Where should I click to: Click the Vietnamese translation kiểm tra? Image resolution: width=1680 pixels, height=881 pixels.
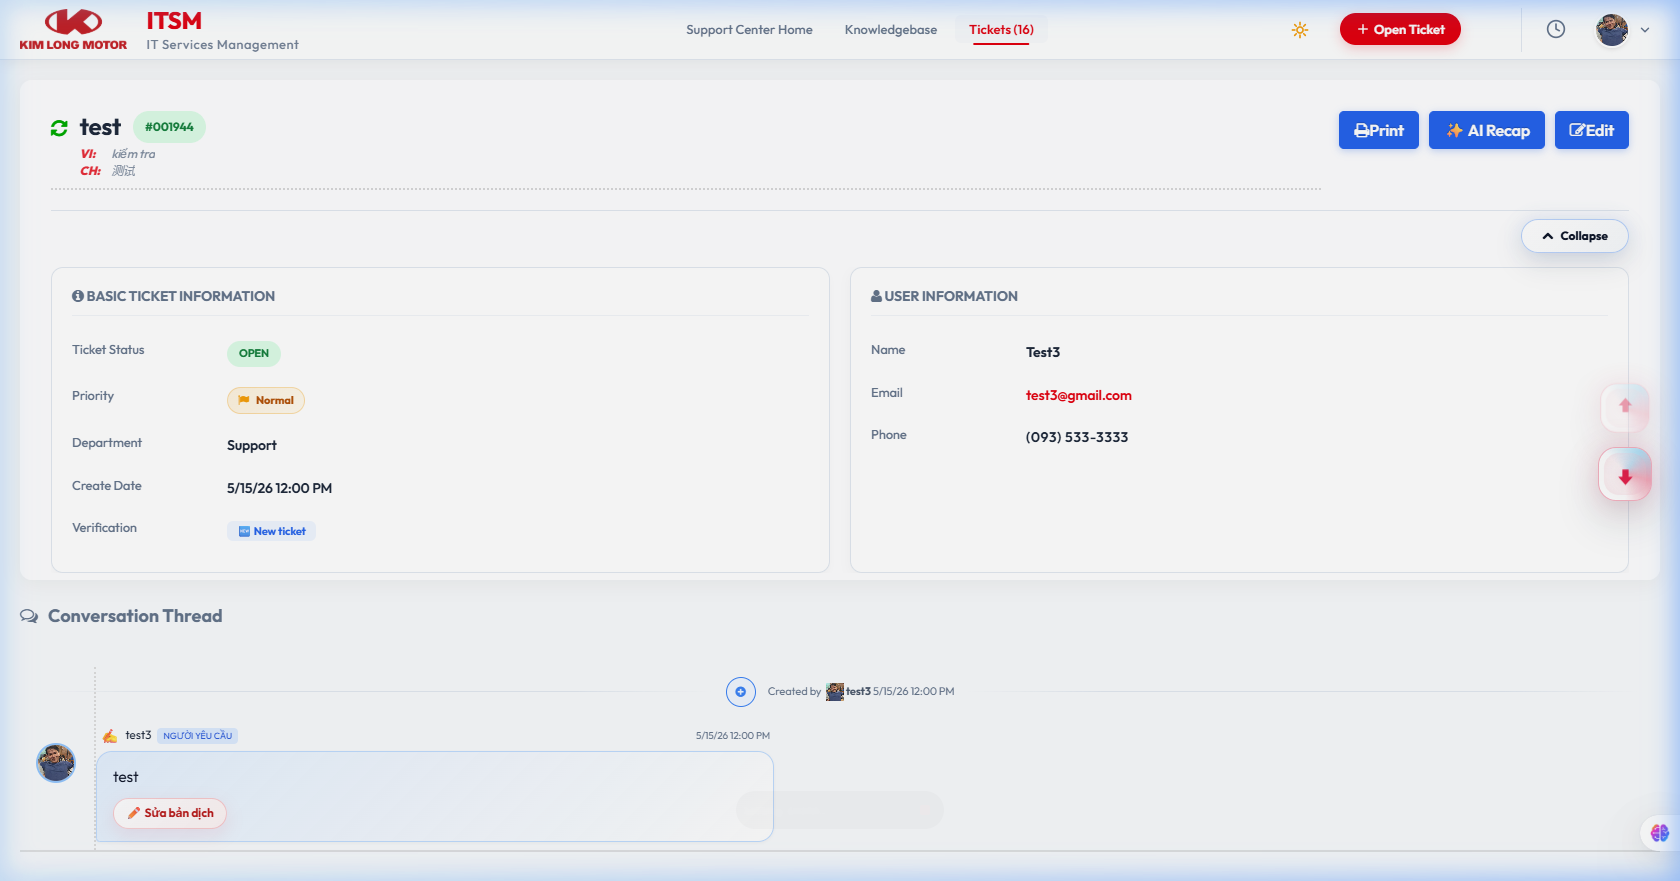[x=134, y=154]
